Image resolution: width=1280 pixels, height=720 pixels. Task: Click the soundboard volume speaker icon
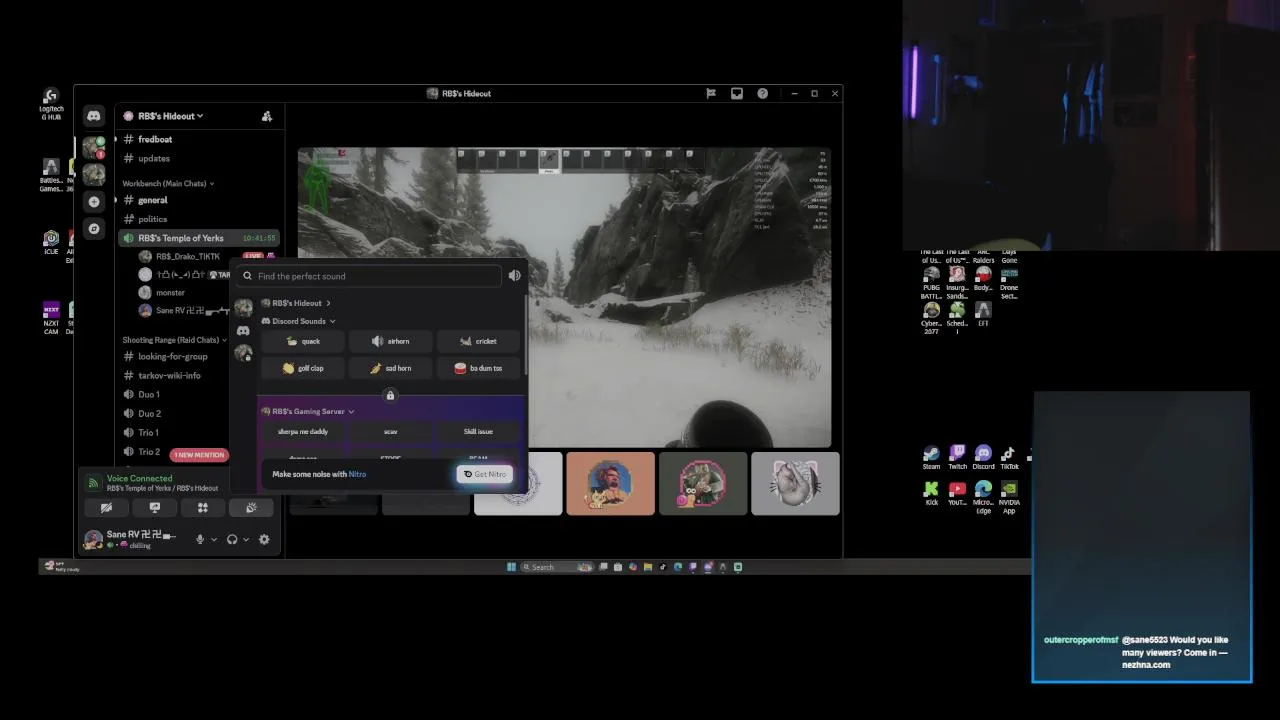[x=514, y=276]
